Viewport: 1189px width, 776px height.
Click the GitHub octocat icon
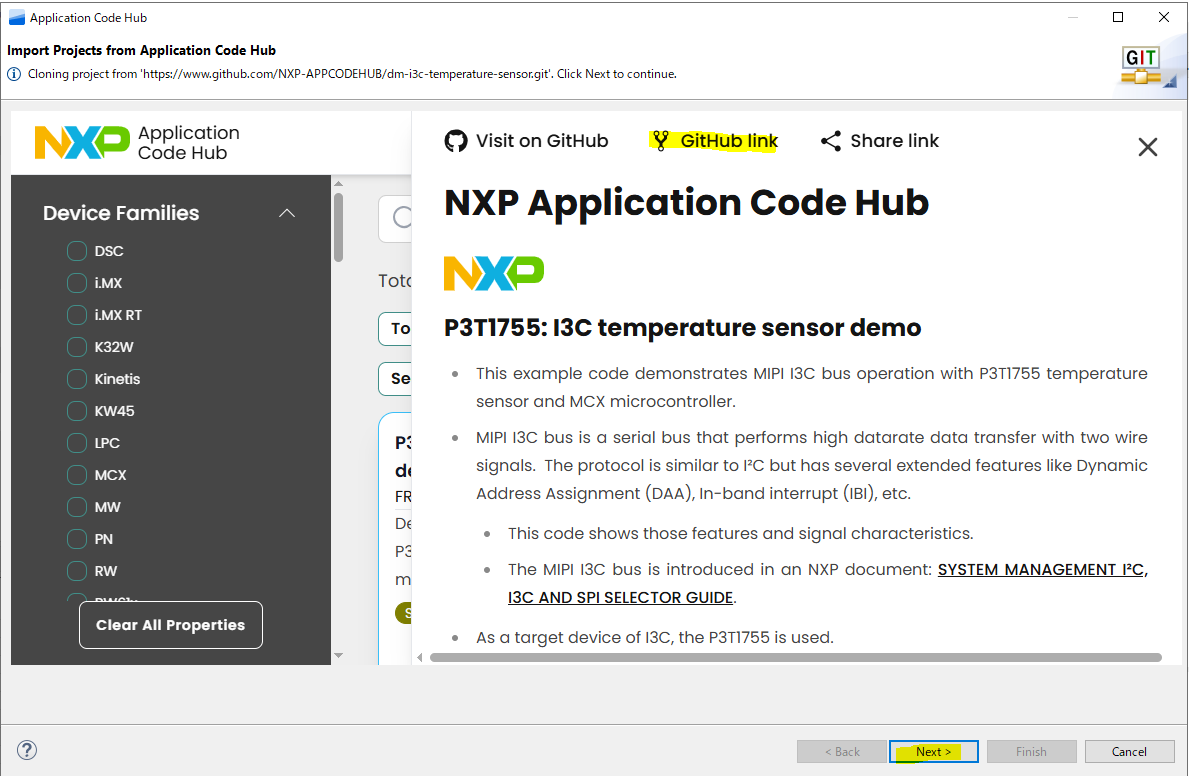click(456, 141)
